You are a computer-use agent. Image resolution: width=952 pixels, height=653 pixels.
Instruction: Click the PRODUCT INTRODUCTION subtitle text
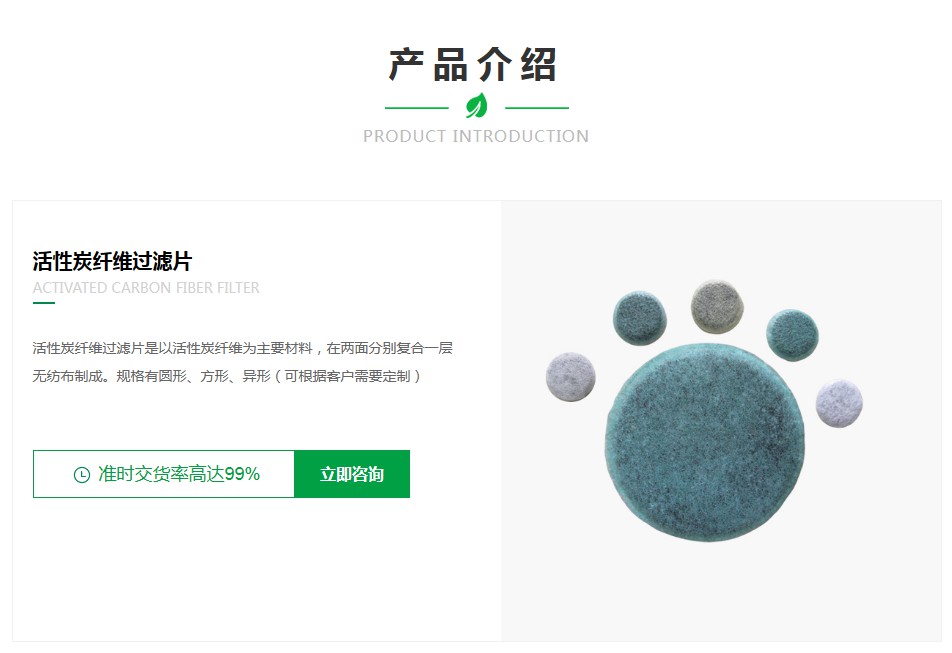coord(476,136)
